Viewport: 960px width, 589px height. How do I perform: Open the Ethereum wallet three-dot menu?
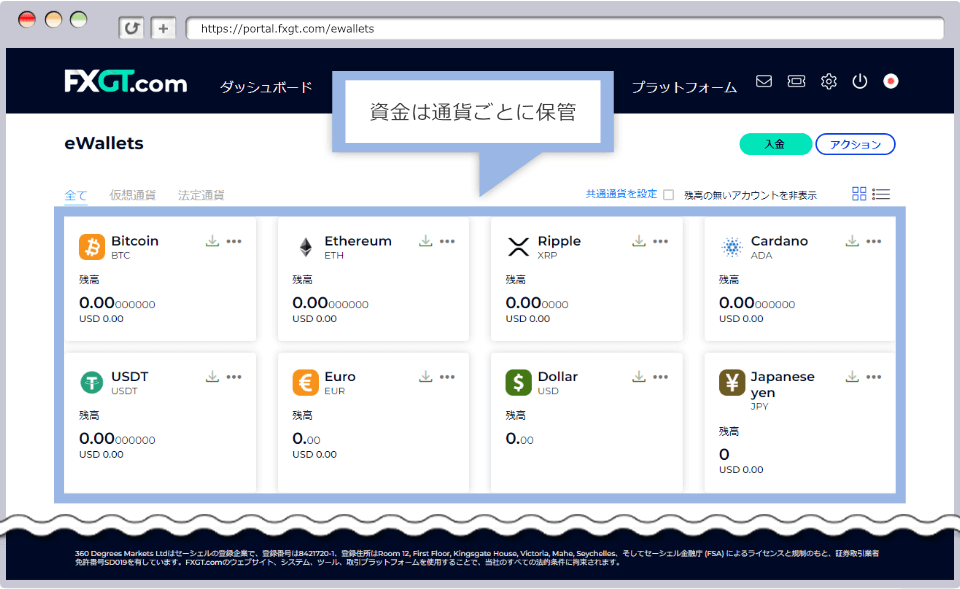(448, 241)
